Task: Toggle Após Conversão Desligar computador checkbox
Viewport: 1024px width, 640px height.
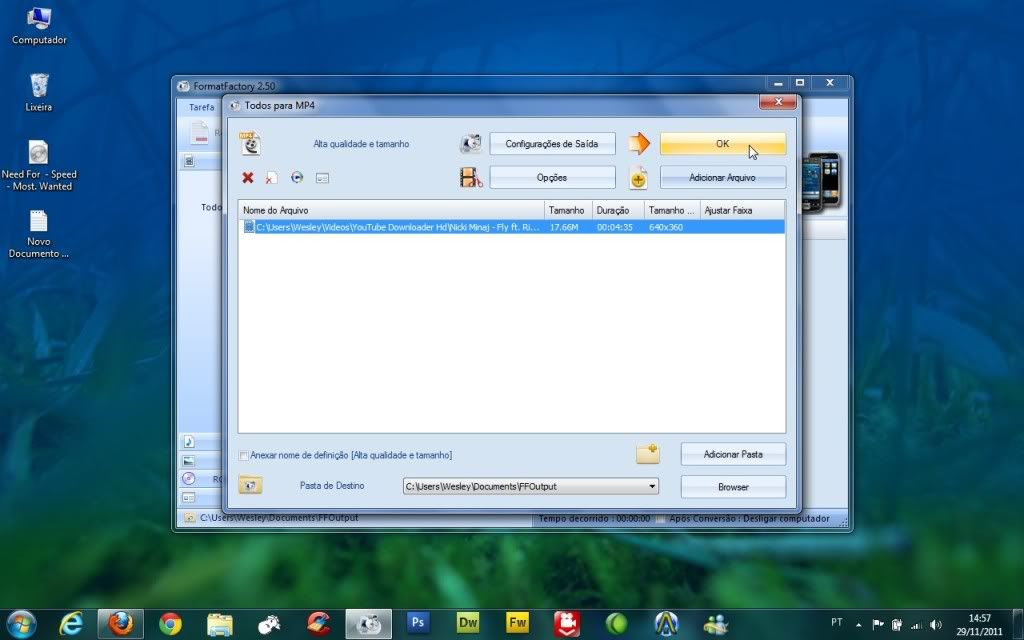Action: (663, 519)
